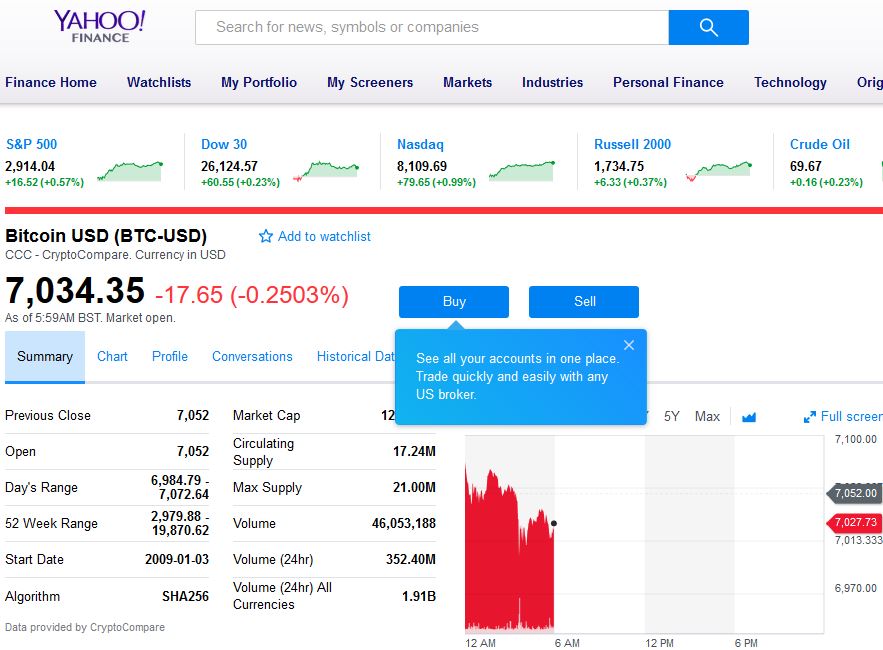The height and width of the screenshot is (650, 883).
Task: Open the Conversations tab
Action: (x=252, y=356)
